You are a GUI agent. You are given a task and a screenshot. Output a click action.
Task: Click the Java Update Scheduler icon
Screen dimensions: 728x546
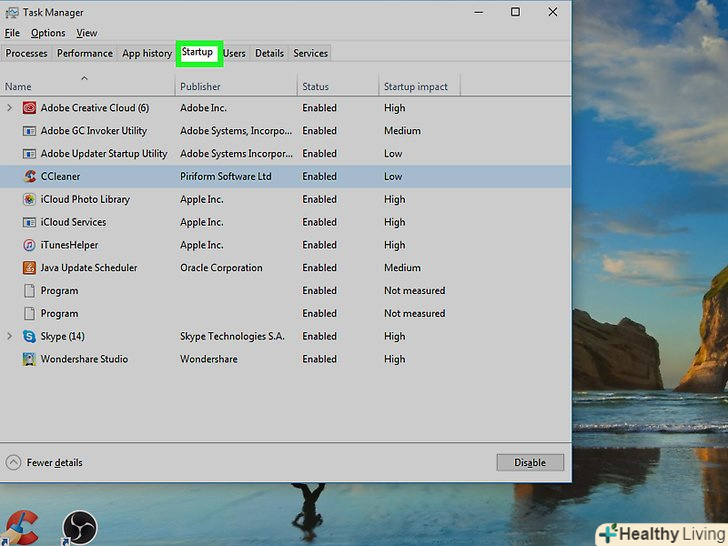click(29, 267)
